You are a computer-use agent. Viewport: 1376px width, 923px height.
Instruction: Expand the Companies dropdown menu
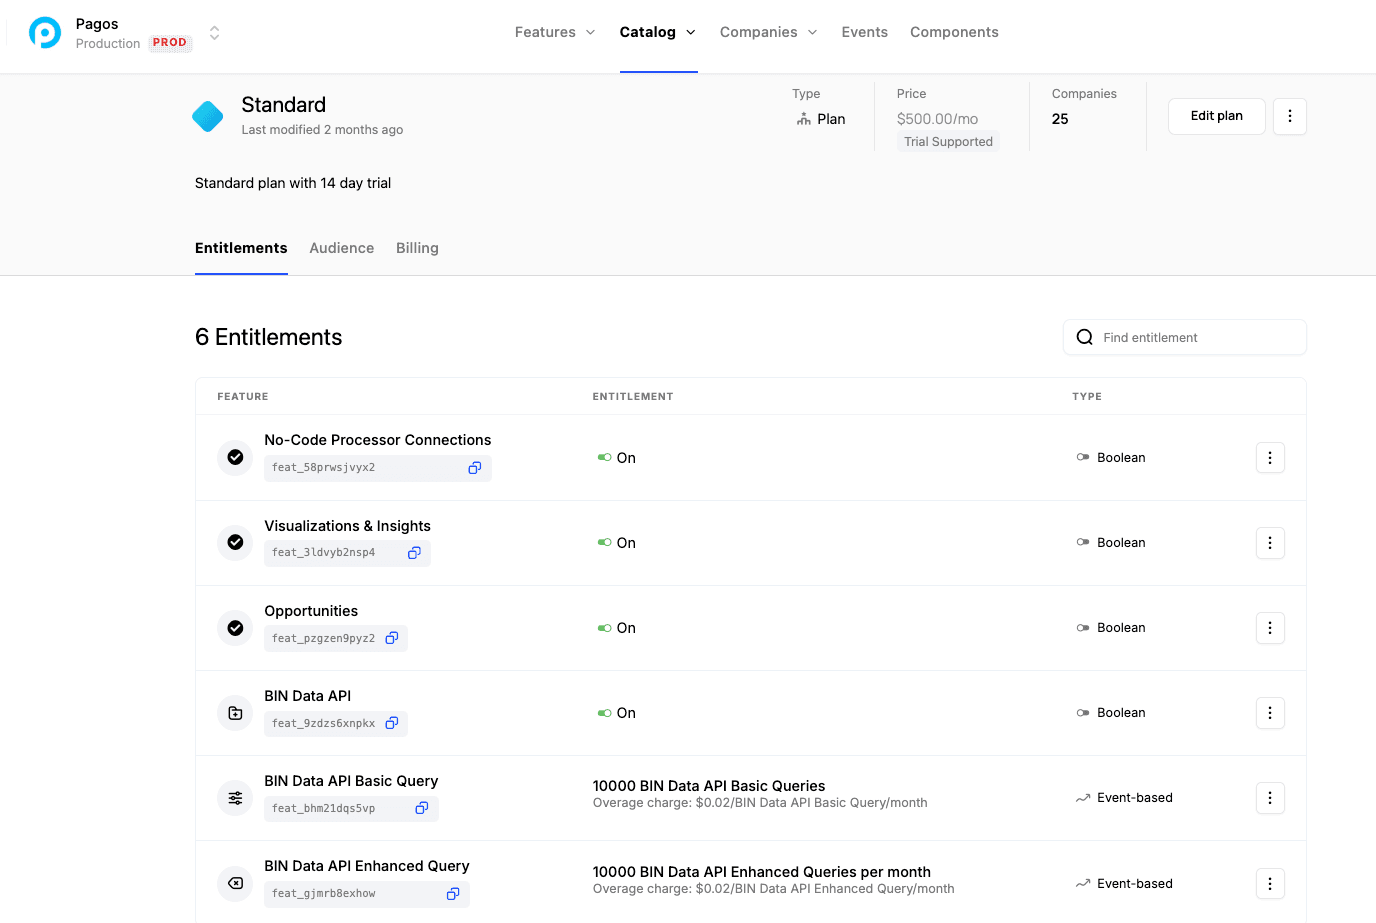(x=768, y=32)
